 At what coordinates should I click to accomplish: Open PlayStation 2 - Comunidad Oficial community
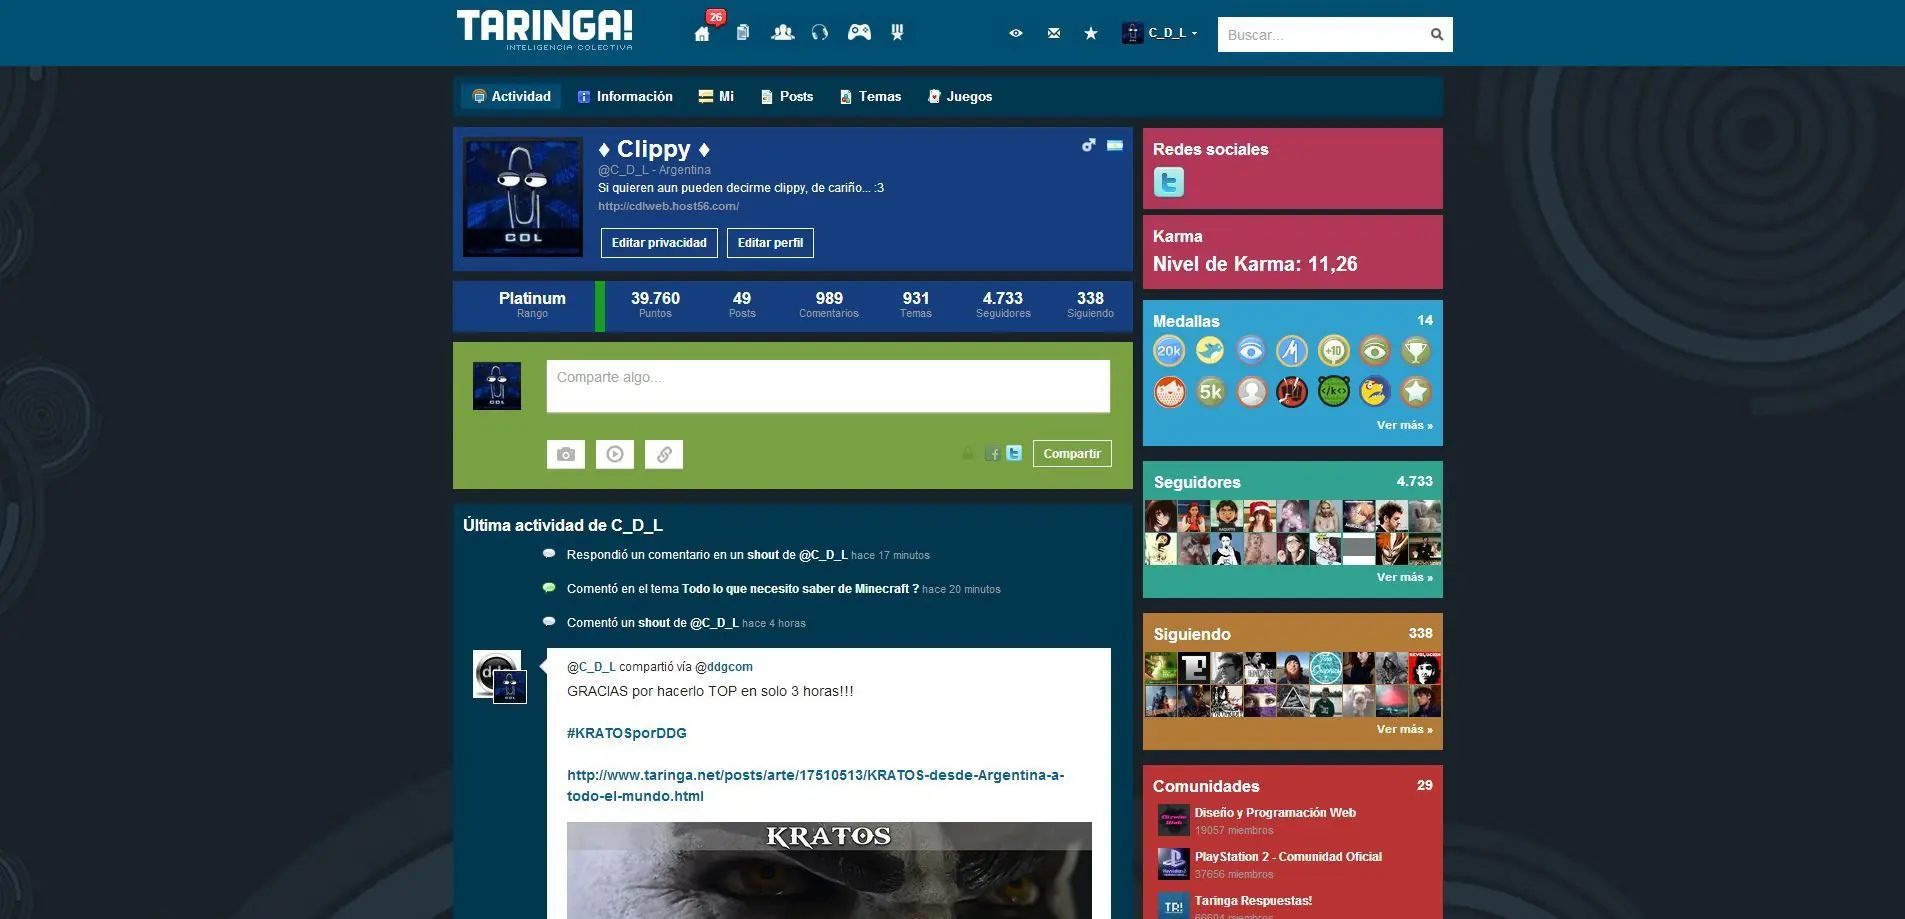[1288, 857]
